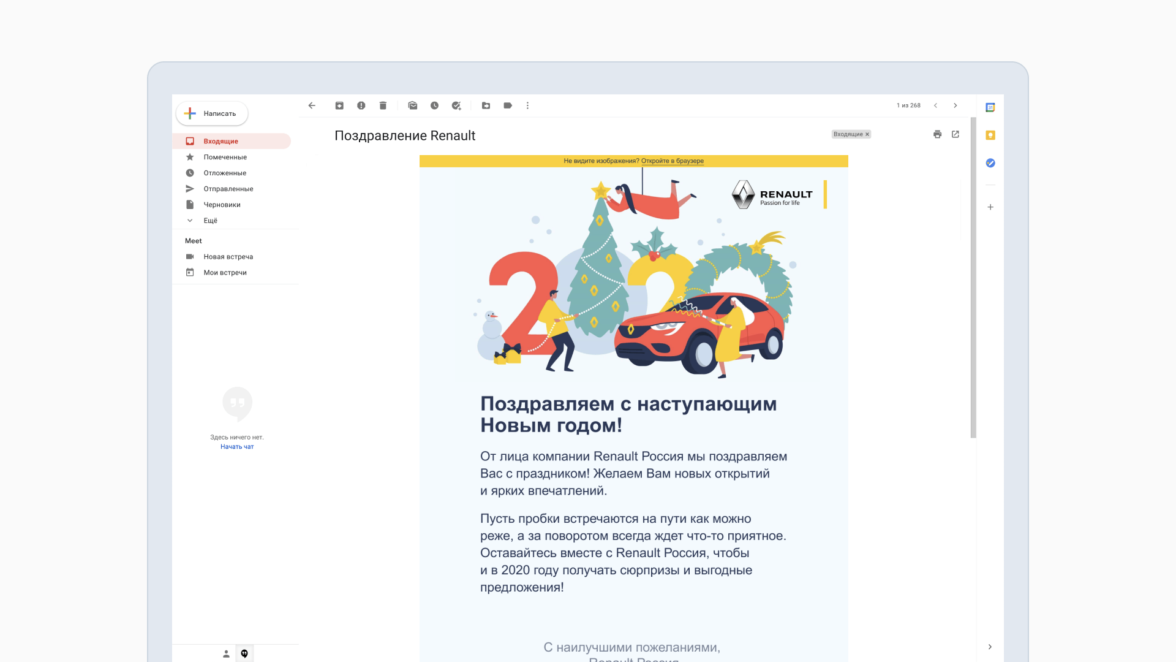Expand the Ещё section in sidebar
1176x662 pixels.
tap(210, 220)
